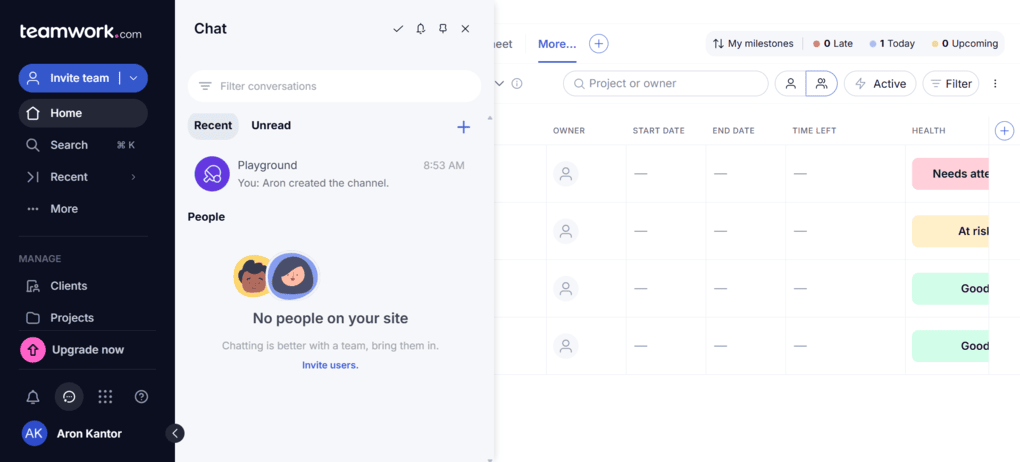
Task: Toggle the Active projects filter
Action: click(x=879, y=84)
